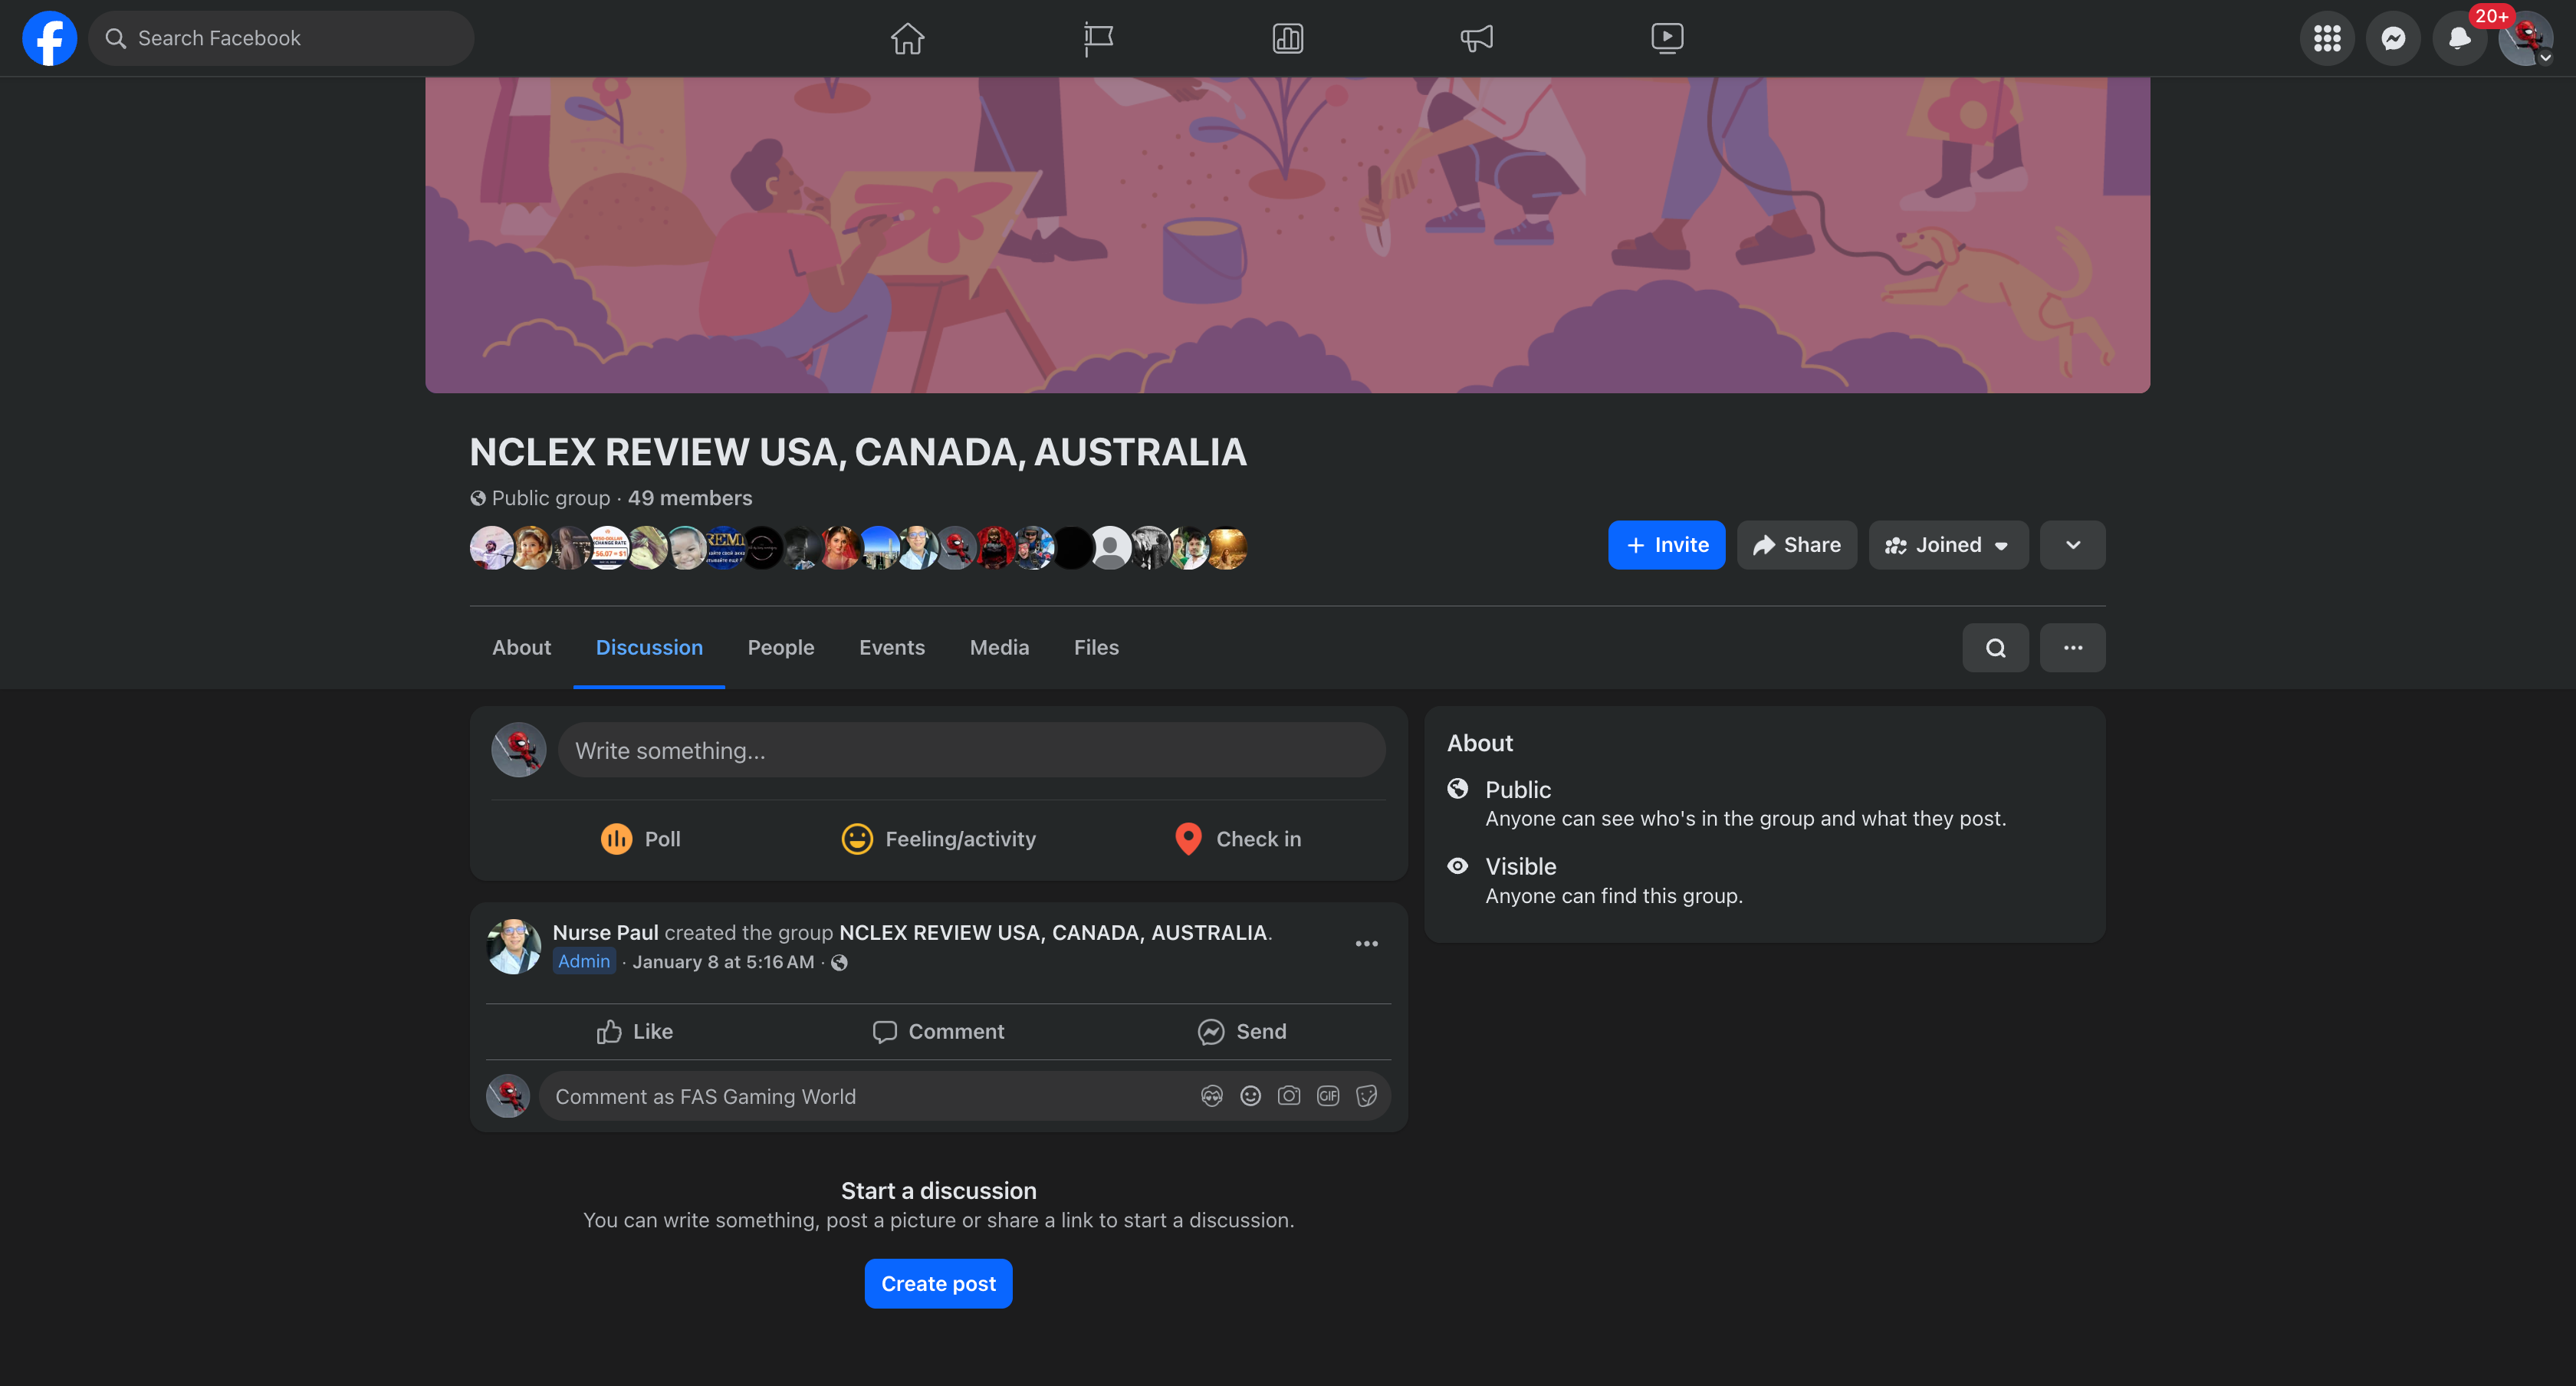View the Media tab
Image resolution: width=2576 pixels, height=1386 pixels.
pos(999,648)
